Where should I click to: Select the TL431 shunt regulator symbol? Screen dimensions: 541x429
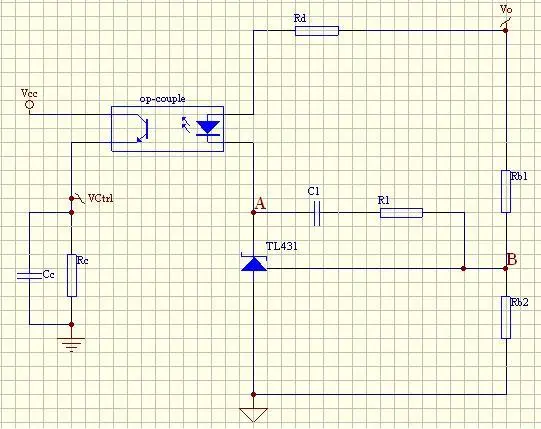click(x=254, y=262)
